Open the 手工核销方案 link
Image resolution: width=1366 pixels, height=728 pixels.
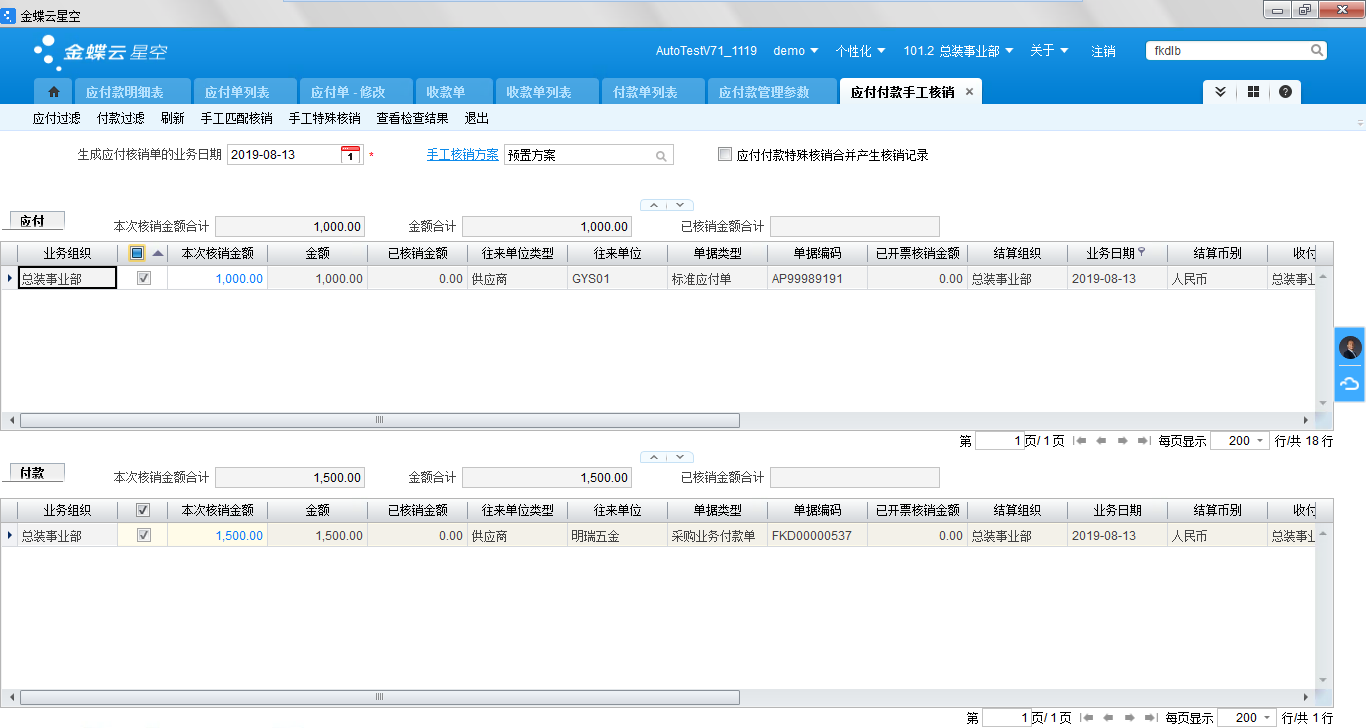[x=462, y=155]
